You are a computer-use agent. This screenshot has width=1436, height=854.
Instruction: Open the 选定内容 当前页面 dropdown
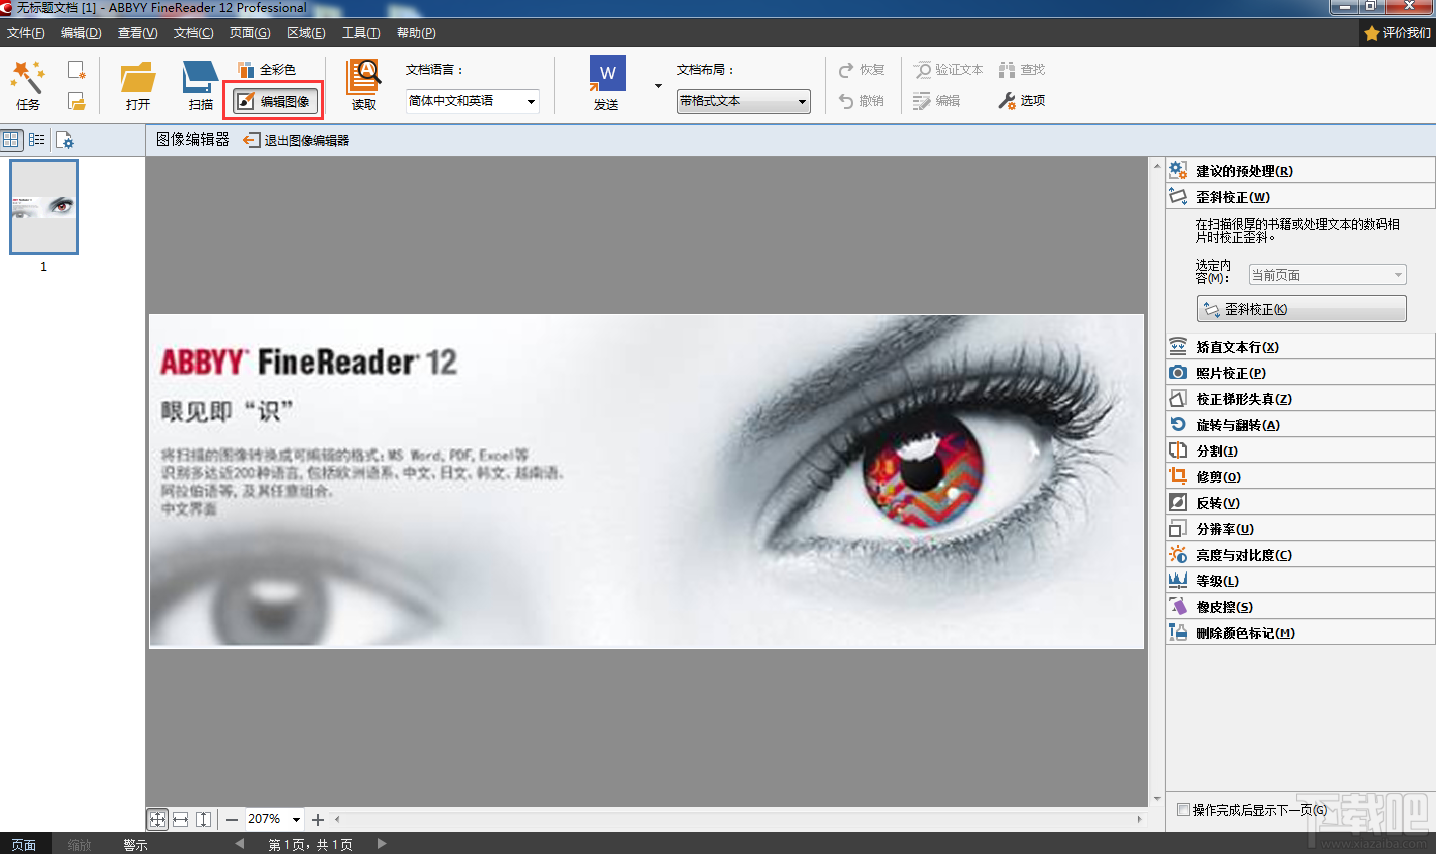tap(1327, 275)
